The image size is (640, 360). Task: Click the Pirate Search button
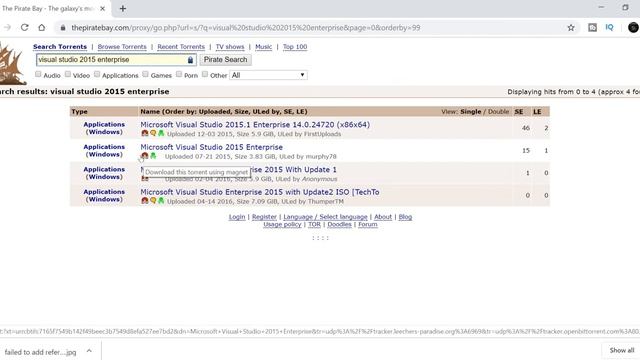pyautogui.click(x=225, y=60)
